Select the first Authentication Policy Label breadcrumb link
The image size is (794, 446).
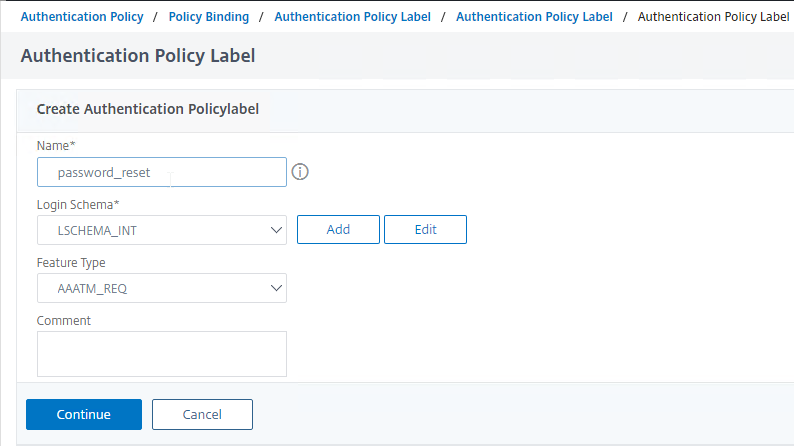(x=352, y=17)
